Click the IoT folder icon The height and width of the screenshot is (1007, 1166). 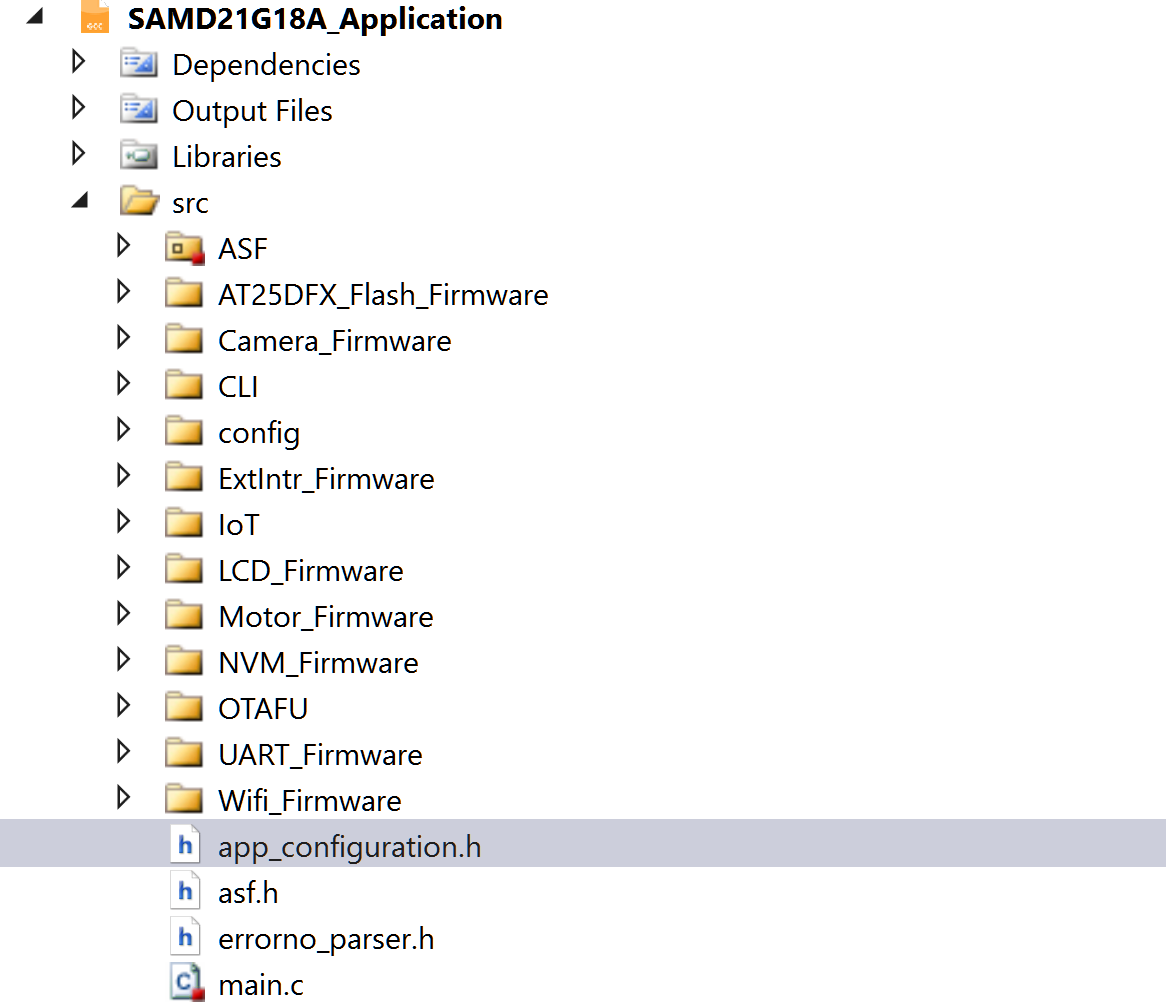(x=184, y=524)
